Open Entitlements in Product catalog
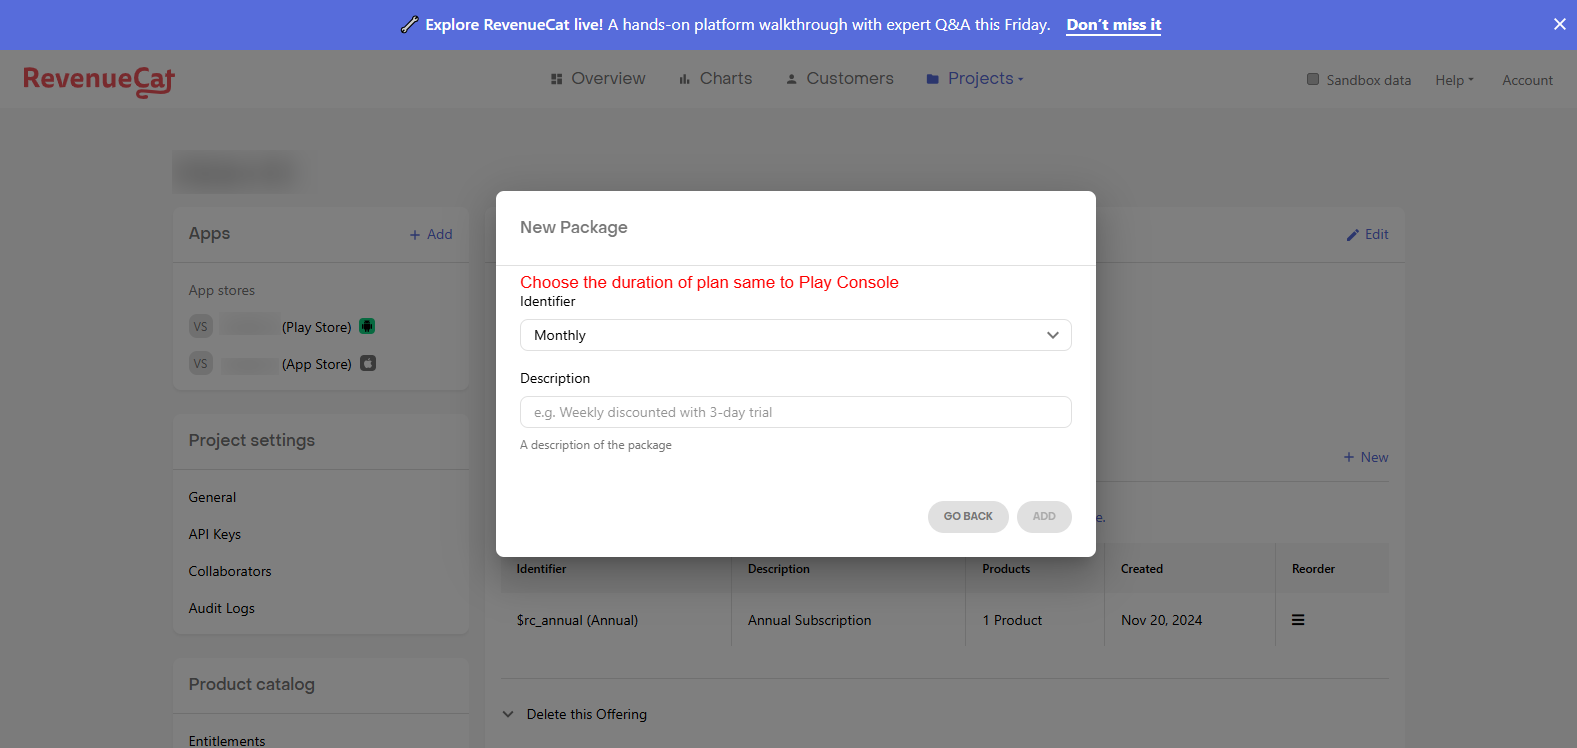The width and height of the screenshot is (1577, 748). tap(227, 740)
